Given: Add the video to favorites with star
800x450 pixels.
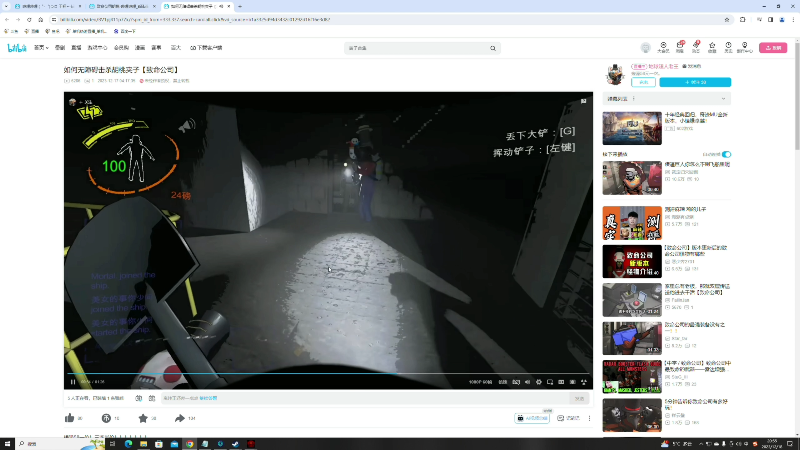Looking at the screenshot, I should click(x=143, y=418).
